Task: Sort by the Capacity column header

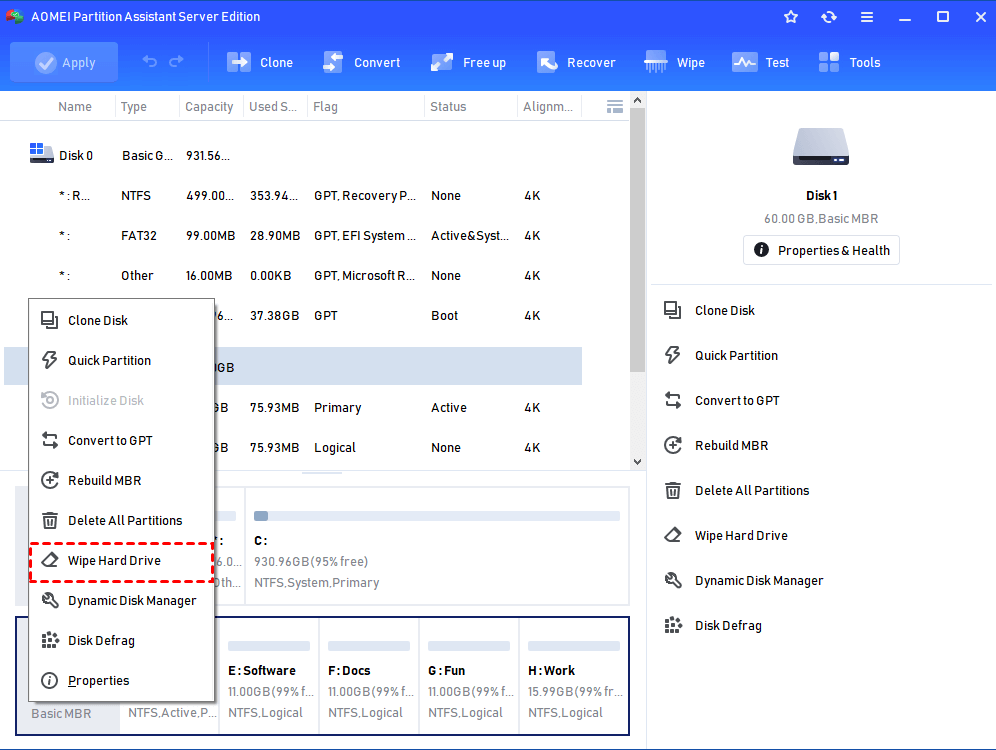Action: coord(209,107)
